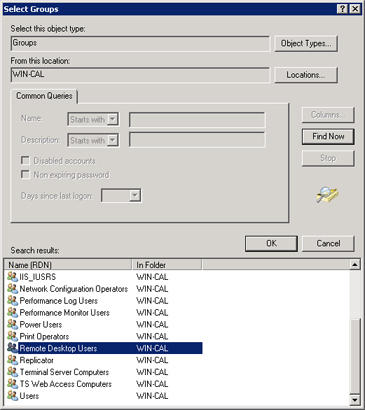This screenshot has width=365, height=410.
Task: Click the results scrollbar up arrow
Action: pyautogui.click(x=355, y=265)
